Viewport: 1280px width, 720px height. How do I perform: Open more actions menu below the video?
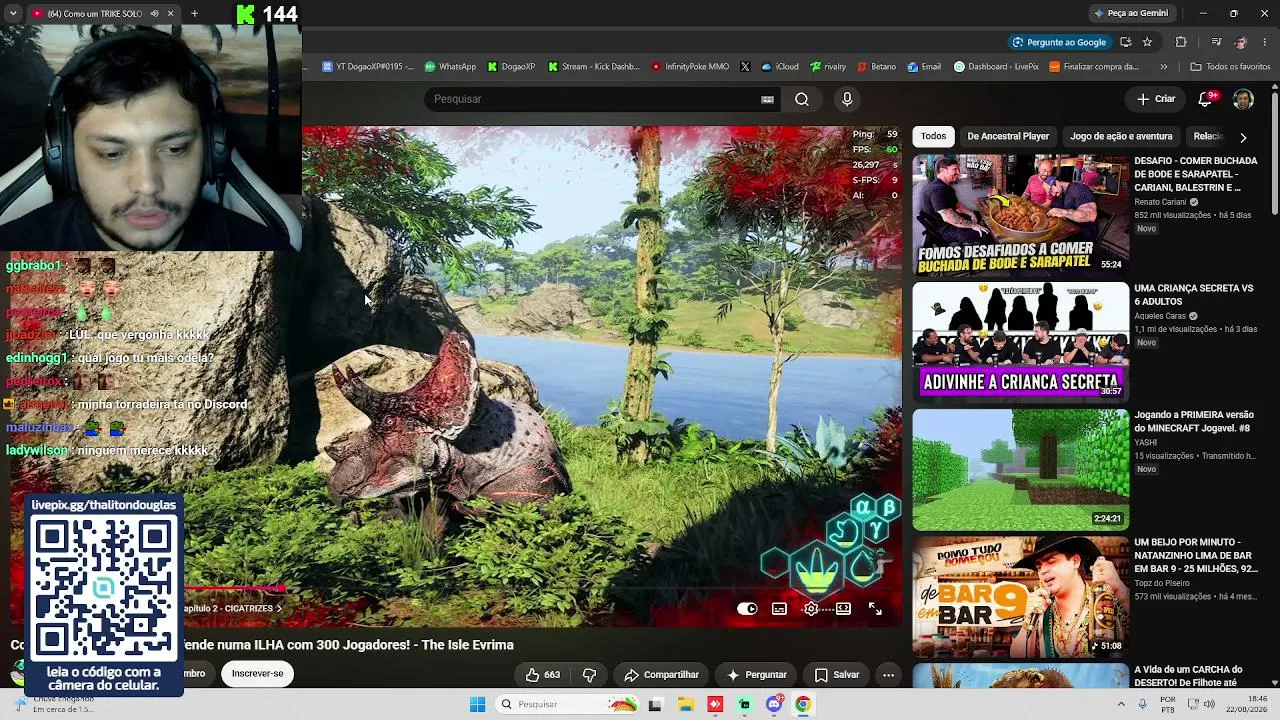point(888,675)
